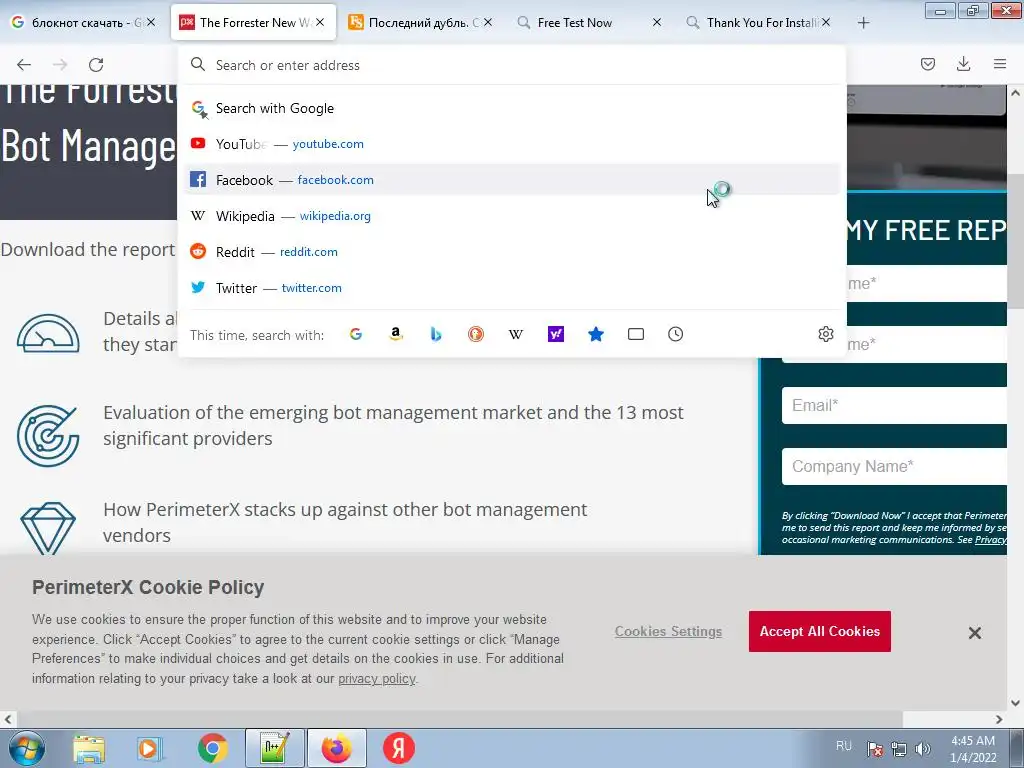Search this time with DuckDuckGo icon
Screen dimensions: 1024x768
pos(476,334)
